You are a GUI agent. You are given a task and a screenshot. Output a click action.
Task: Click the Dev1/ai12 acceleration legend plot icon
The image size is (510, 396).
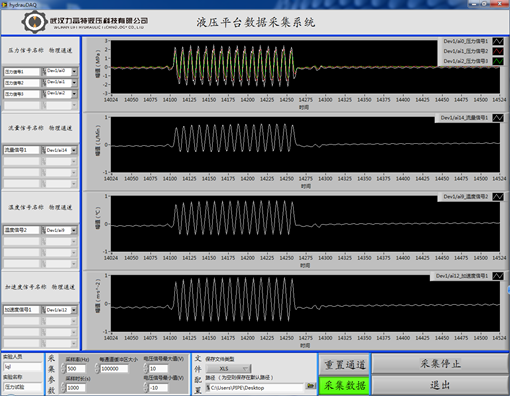point(498,276)
